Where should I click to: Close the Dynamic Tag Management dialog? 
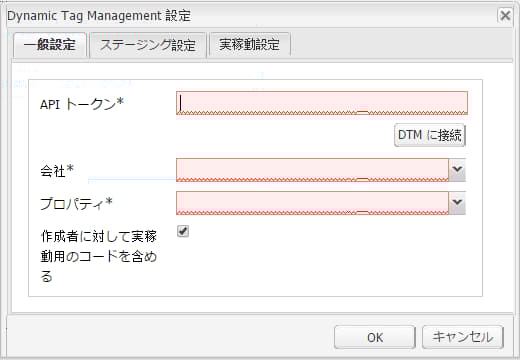point(505,15)
